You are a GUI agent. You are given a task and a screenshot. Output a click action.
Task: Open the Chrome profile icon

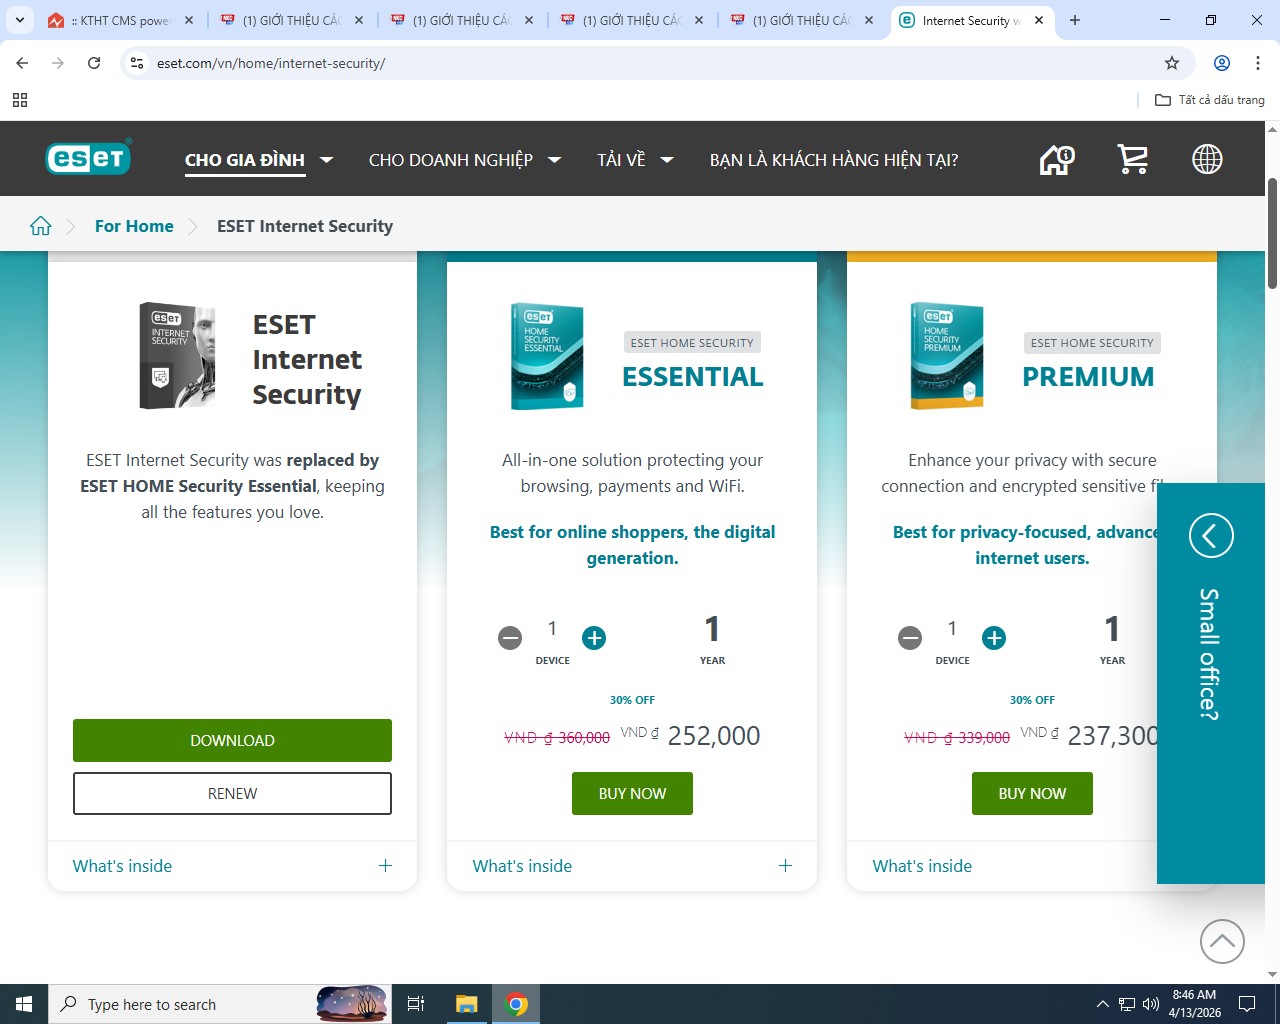click(x=1222, y=63)
